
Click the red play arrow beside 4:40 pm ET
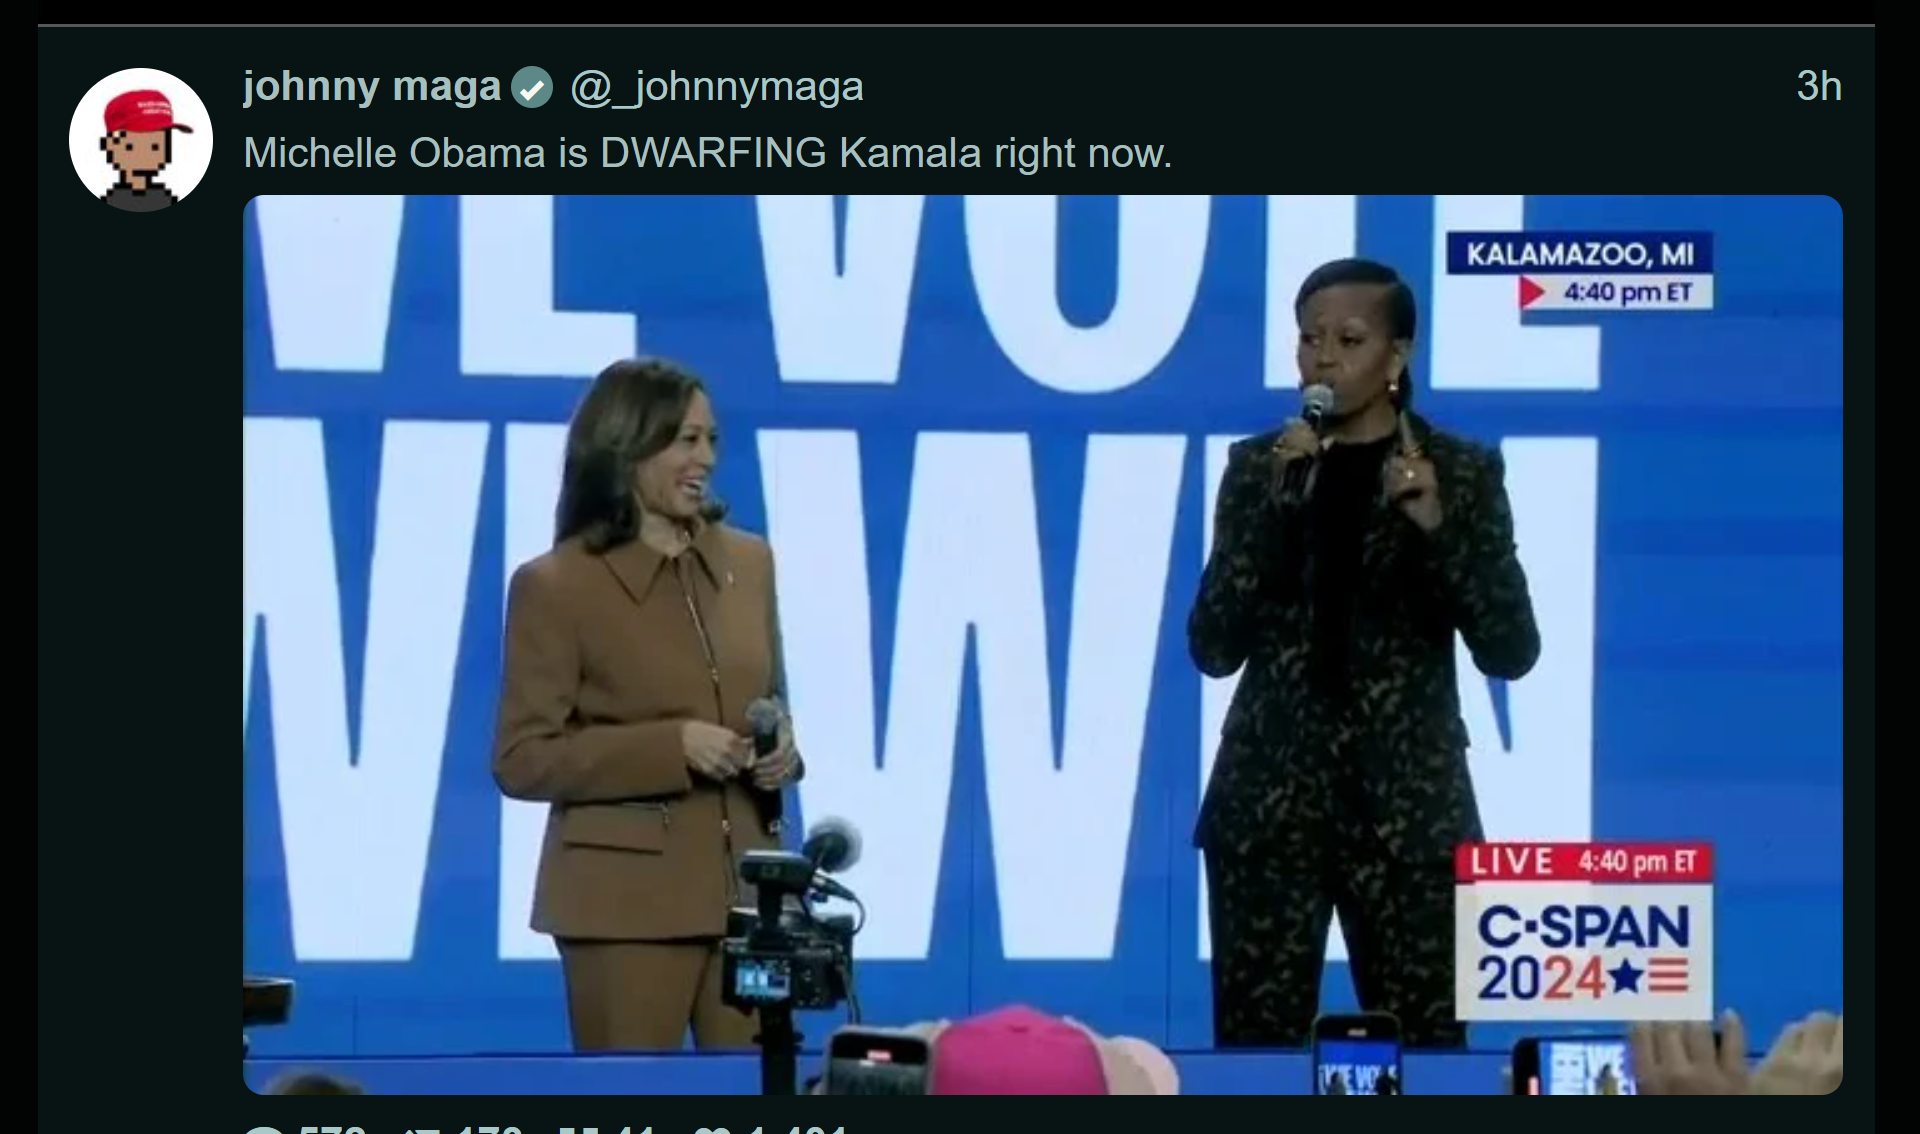[x=1532, y=292]
